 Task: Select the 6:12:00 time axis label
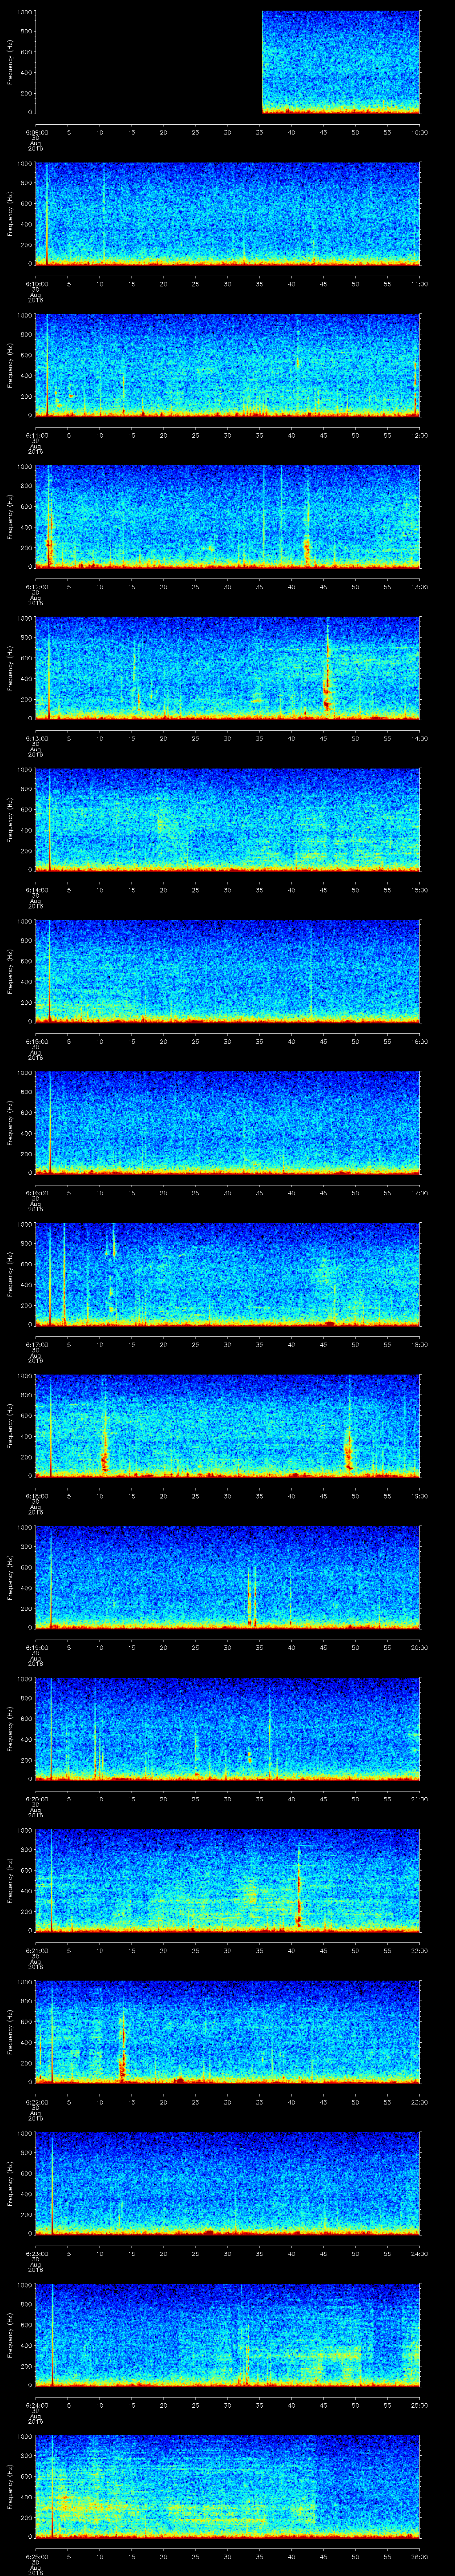click(36, 587)
